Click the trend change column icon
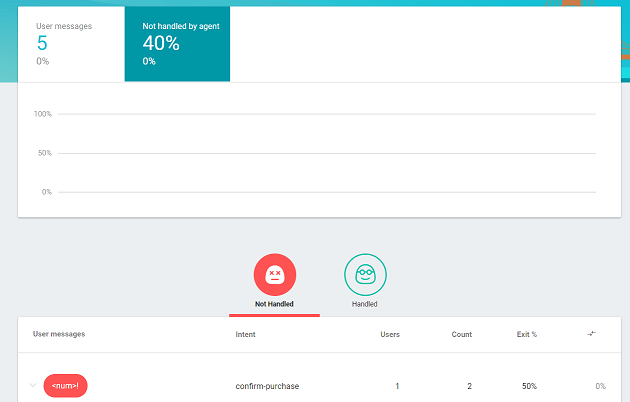 pyautogui.click(x=591, y=334)
